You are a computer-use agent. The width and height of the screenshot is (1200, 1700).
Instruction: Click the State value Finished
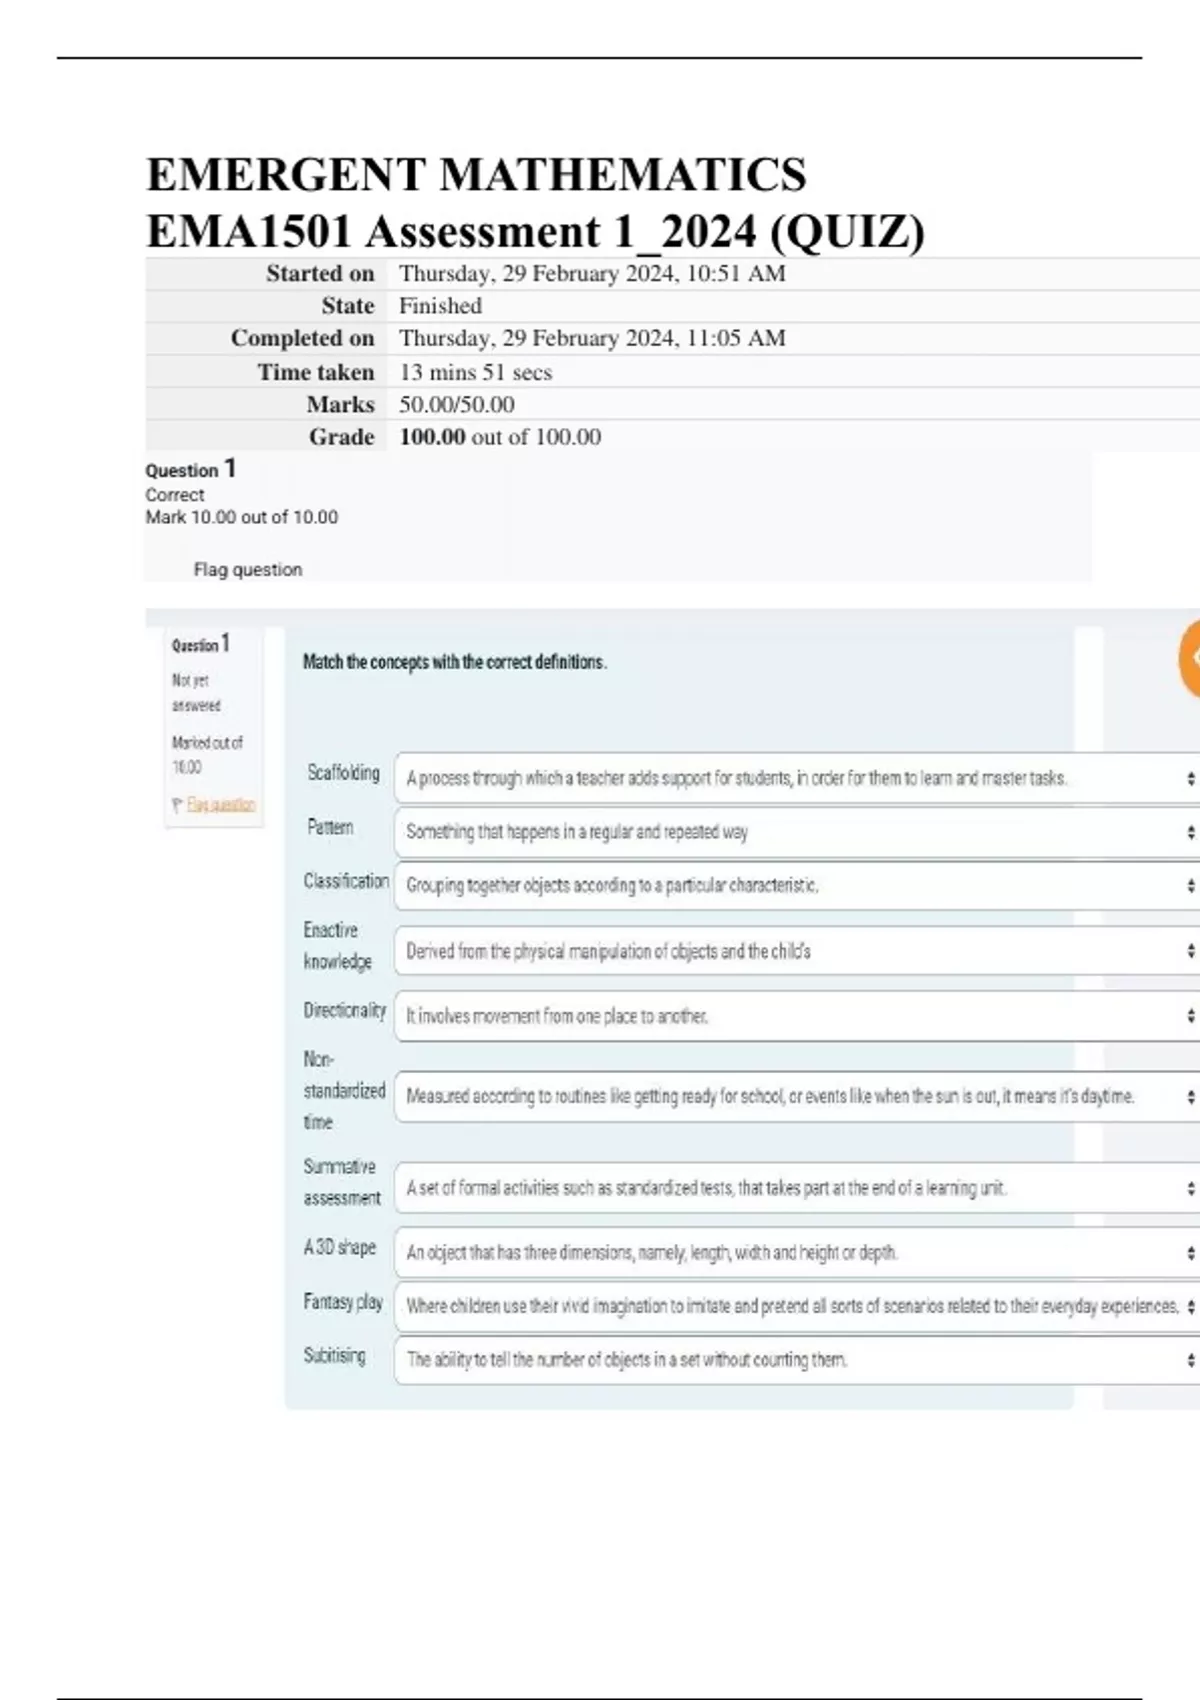coord(440,306)
